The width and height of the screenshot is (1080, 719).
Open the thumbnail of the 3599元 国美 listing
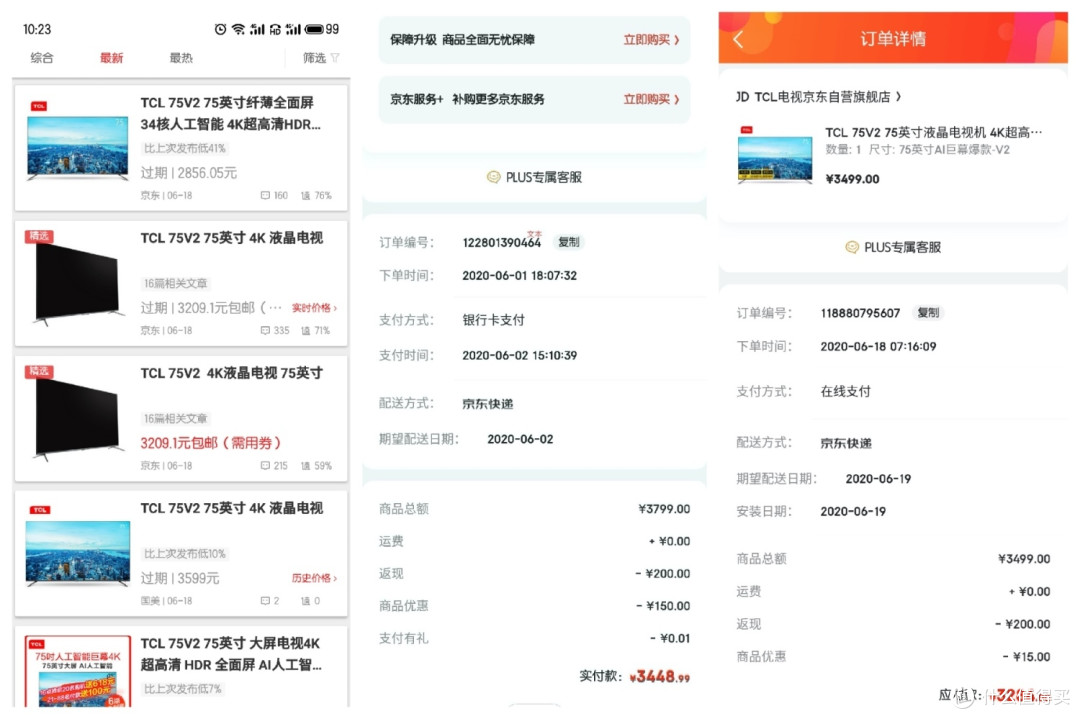coord(77,548)
